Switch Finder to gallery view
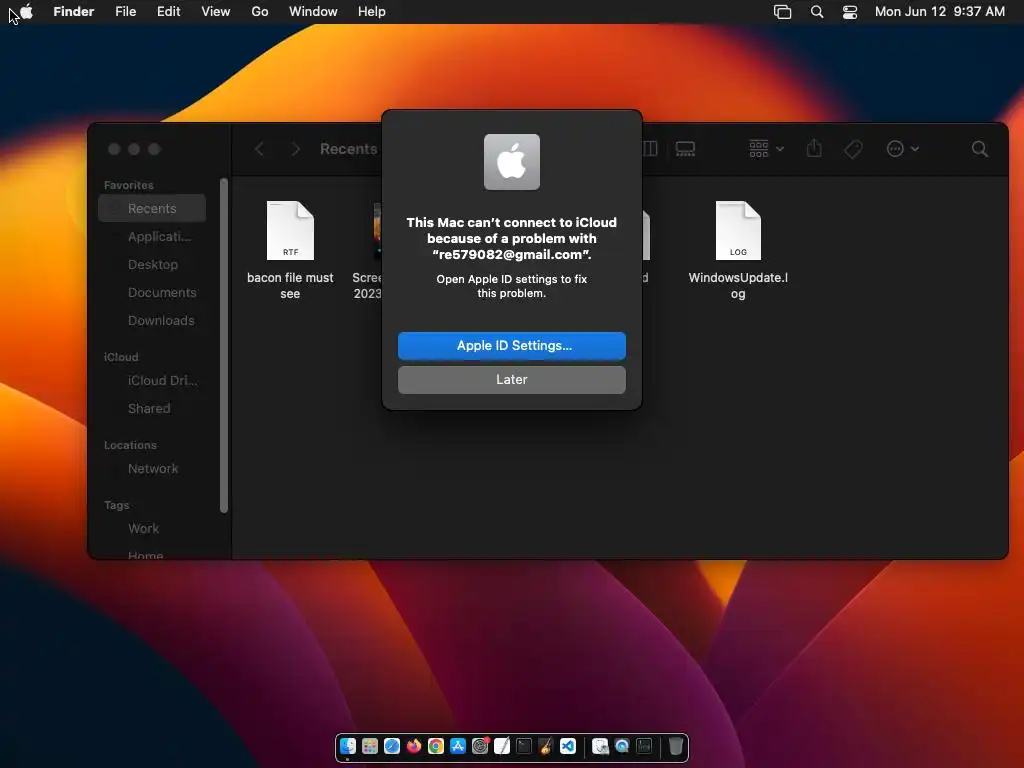Image resolution: width=1024 pixels, height=768 pixels. [685, 149]
